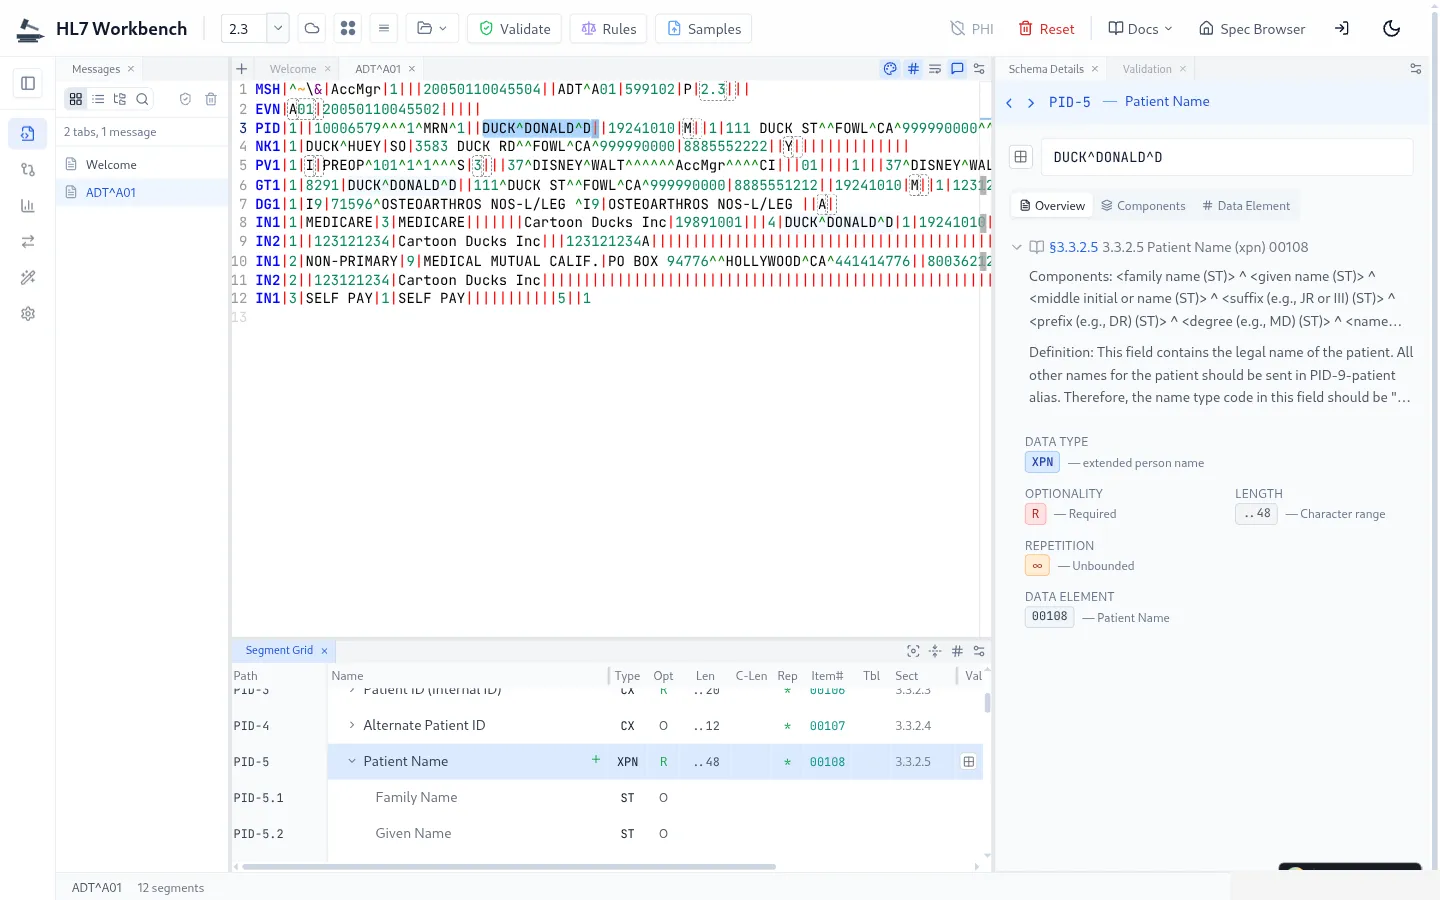Expand the PID-4 Alternate Patient ID row
This screenshot has width=1440, height=900.
coord(351,725)
